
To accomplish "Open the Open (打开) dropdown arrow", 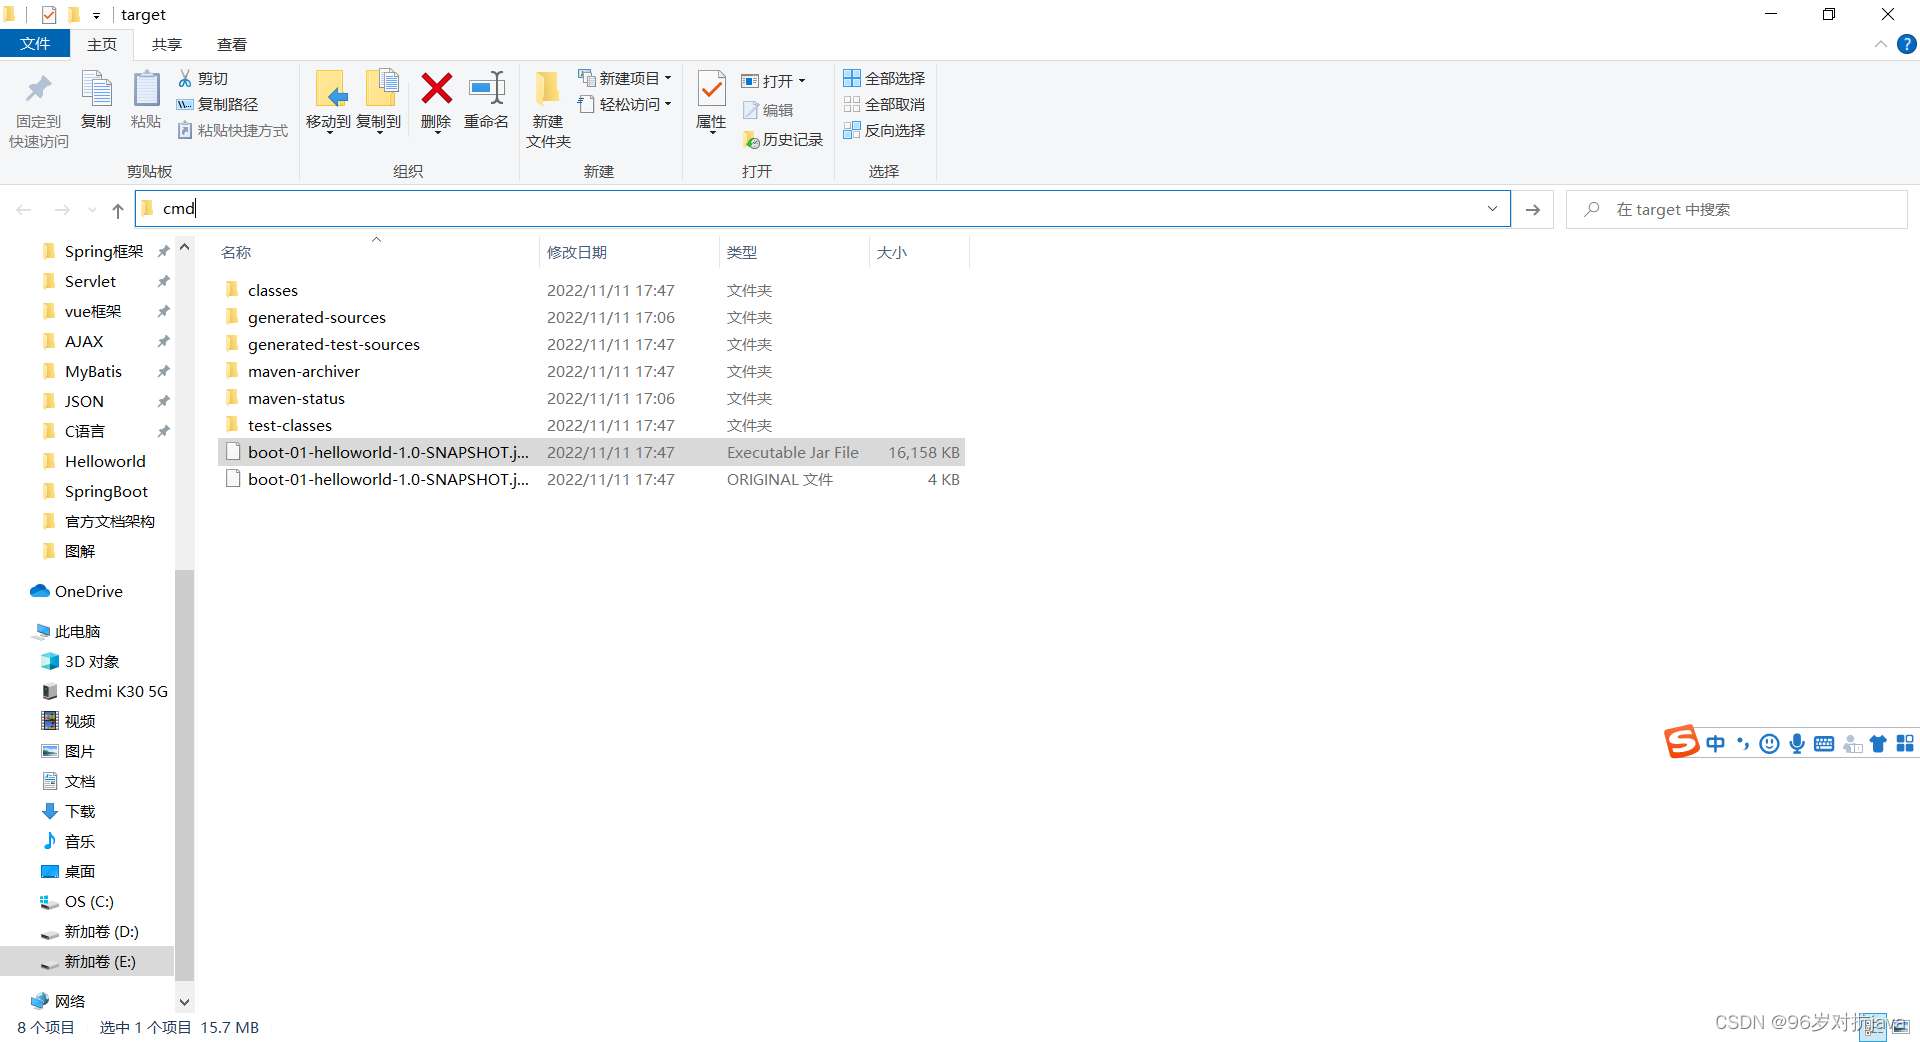I will click(802, 81).
